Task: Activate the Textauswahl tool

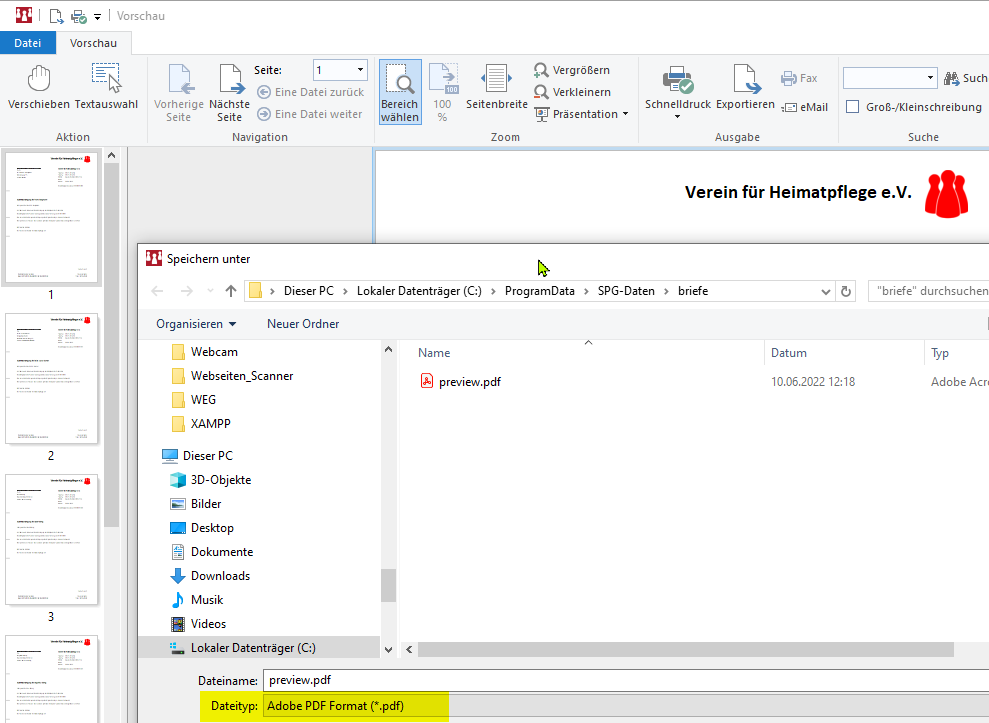Action: pyautogui.click(x=106, y=88)
